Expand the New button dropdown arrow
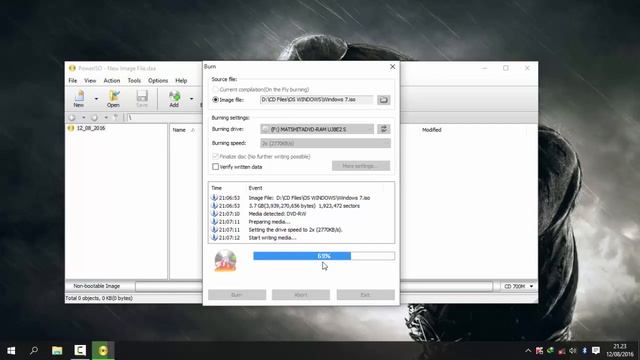This screenshot has height=360, width=640. tap(96, 99)
